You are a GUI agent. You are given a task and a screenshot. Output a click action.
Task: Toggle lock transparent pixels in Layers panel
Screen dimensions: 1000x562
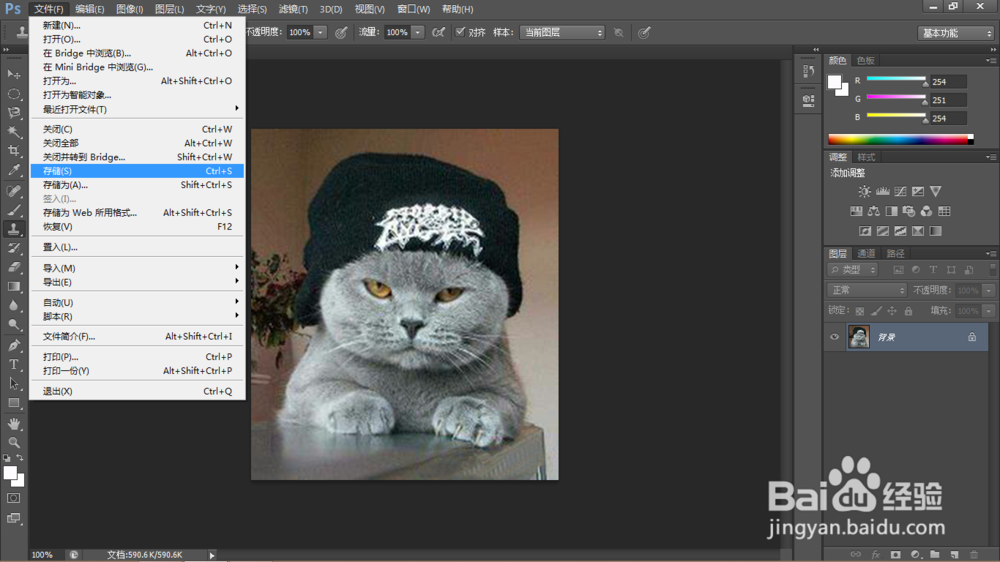(x=860, y=311)
